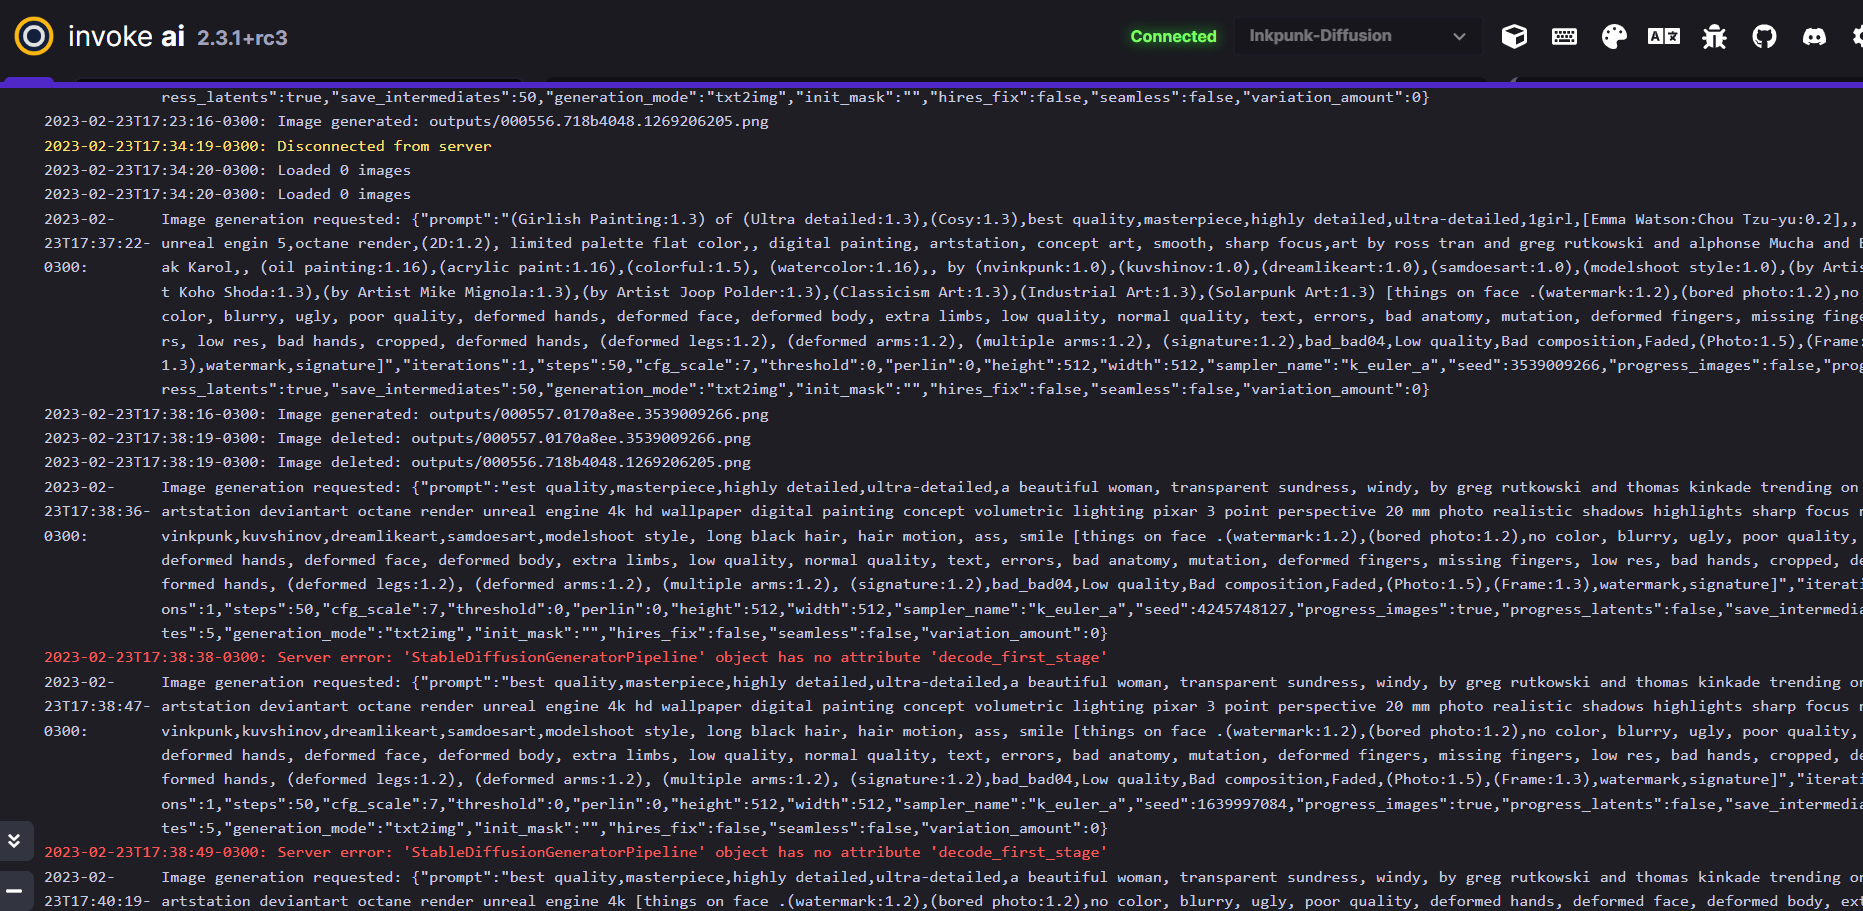Click log line 'Image deleted: outputs/000556.718b4048.1269206205.png'
Image resolution: width=1863 pixels, height=911 pixels.
397,462
